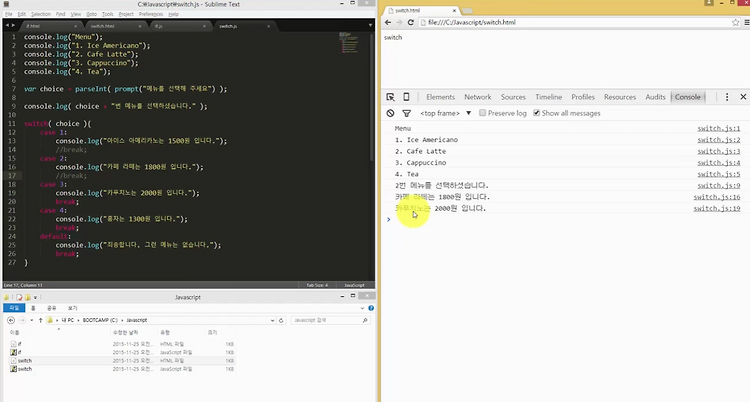Open the Tab Size: 4 selector

point(317,285)
